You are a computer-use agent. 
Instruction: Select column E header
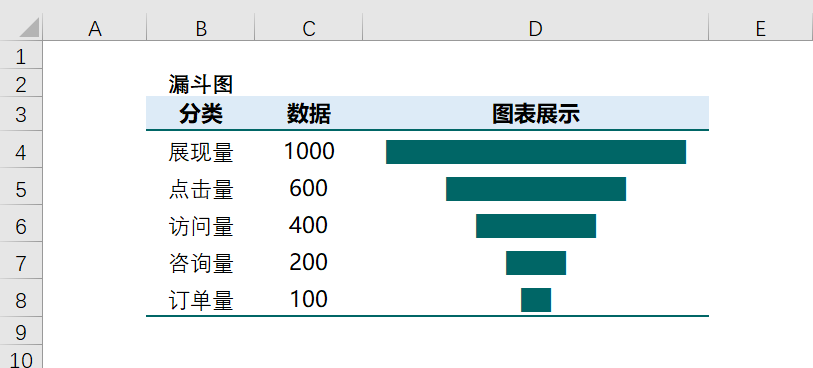pos(761,27)
